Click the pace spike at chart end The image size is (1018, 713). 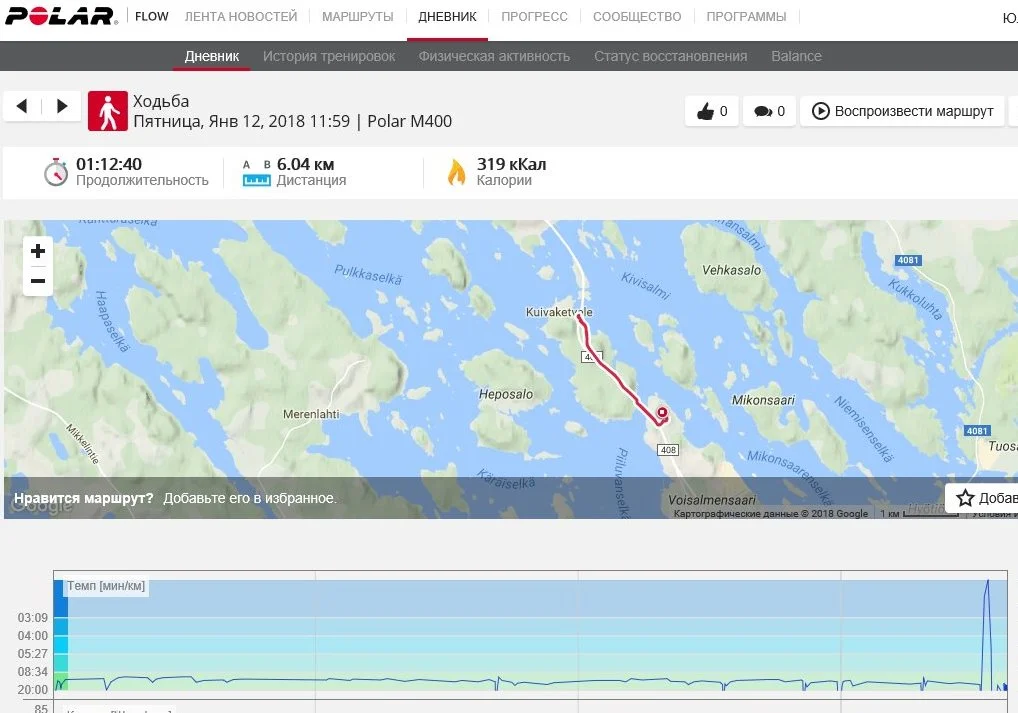987,633
